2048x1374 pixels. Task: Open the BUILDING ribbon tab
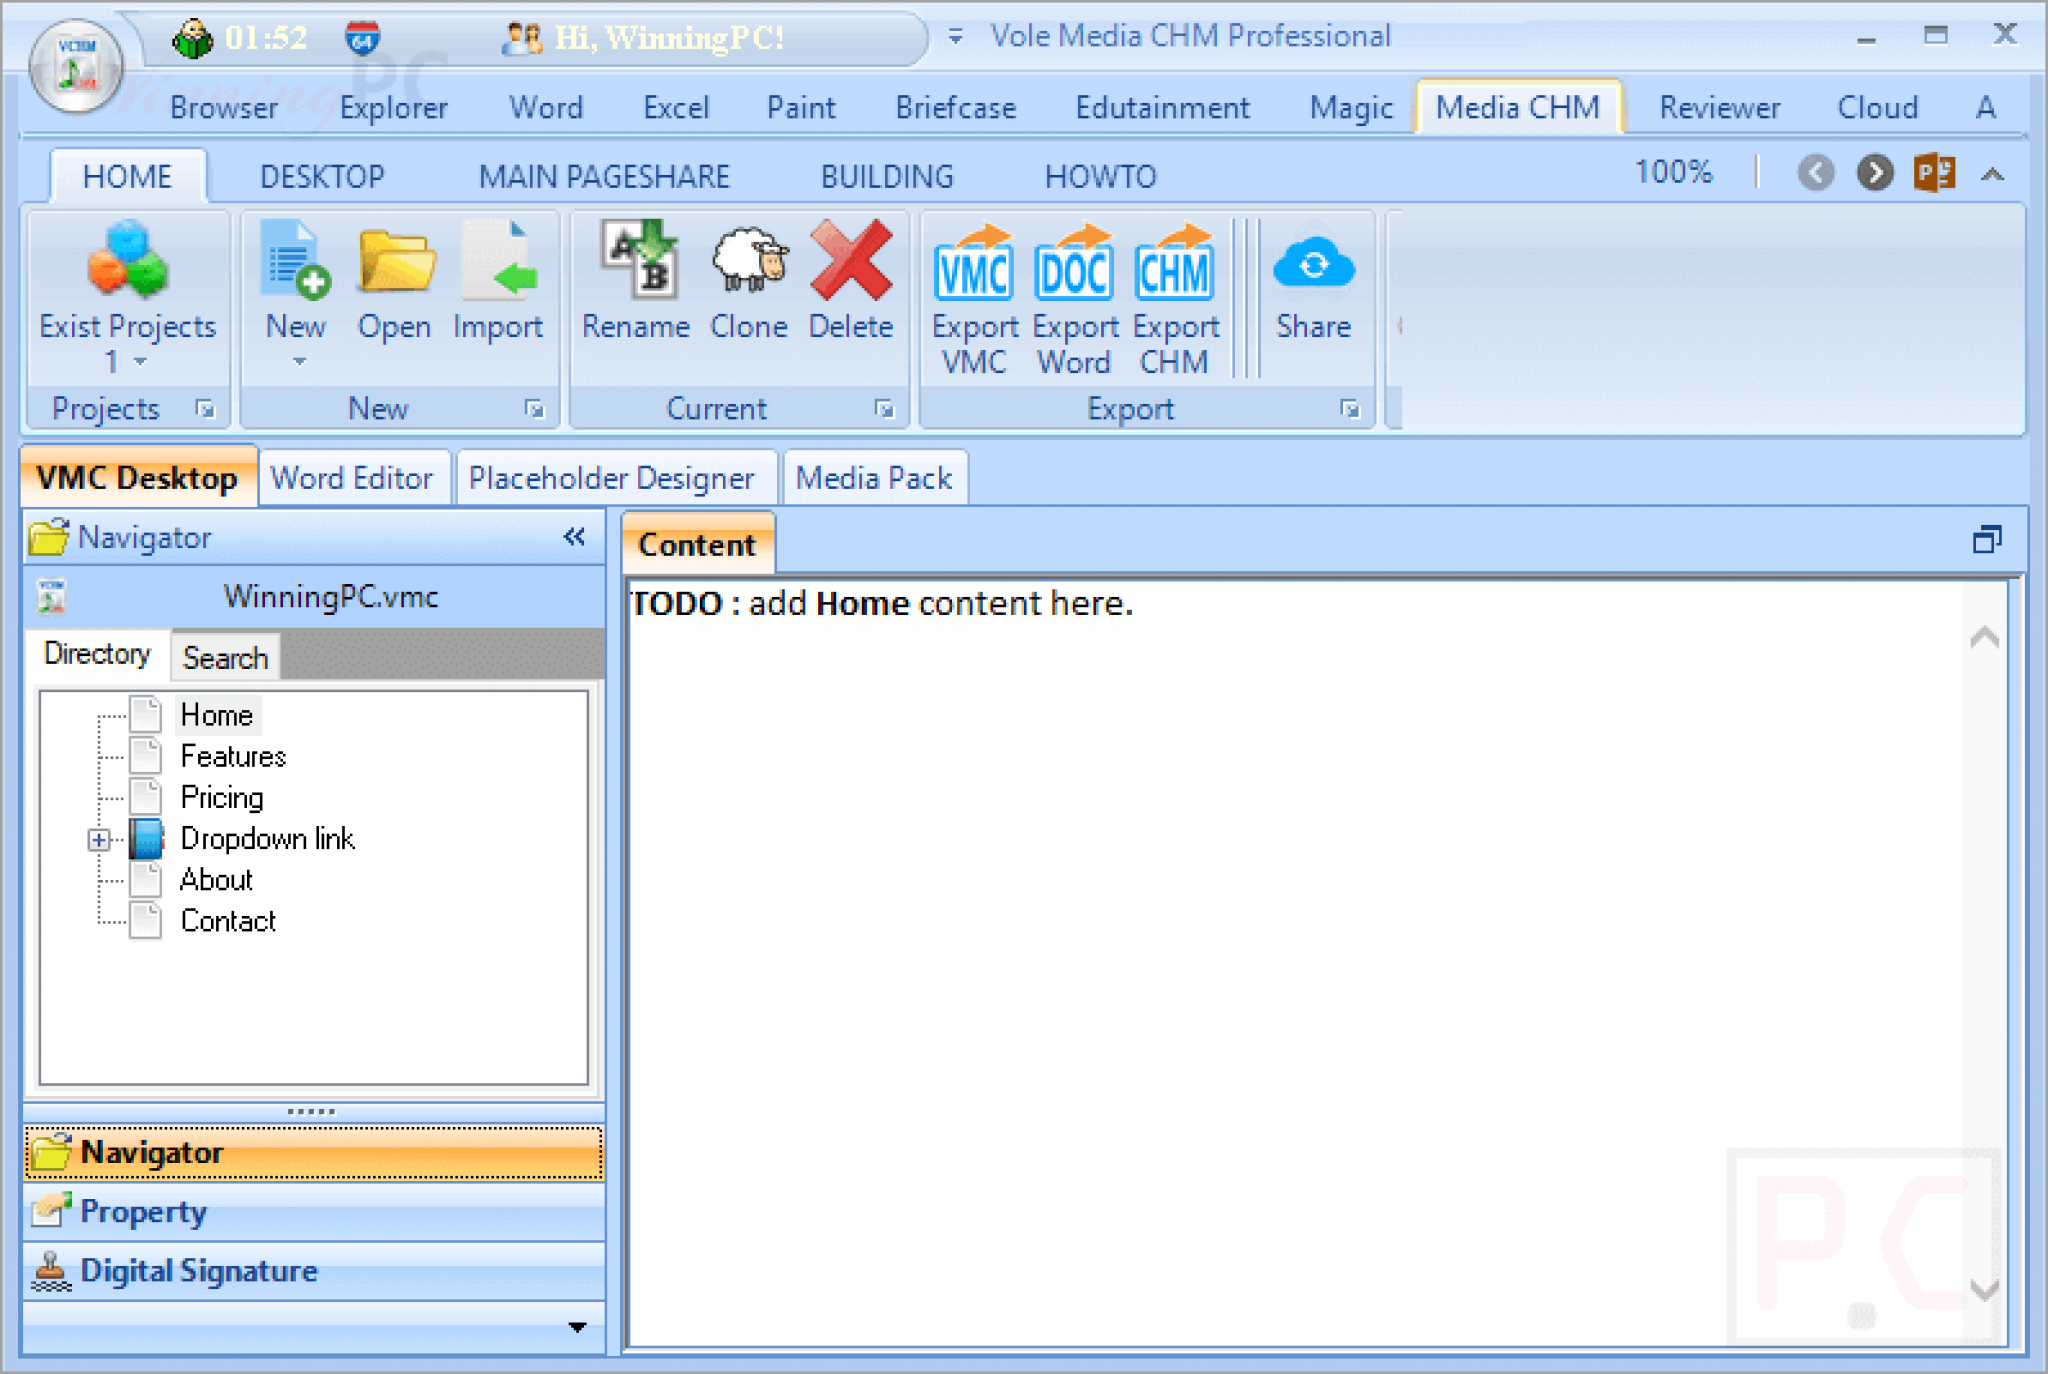[887, 177]
